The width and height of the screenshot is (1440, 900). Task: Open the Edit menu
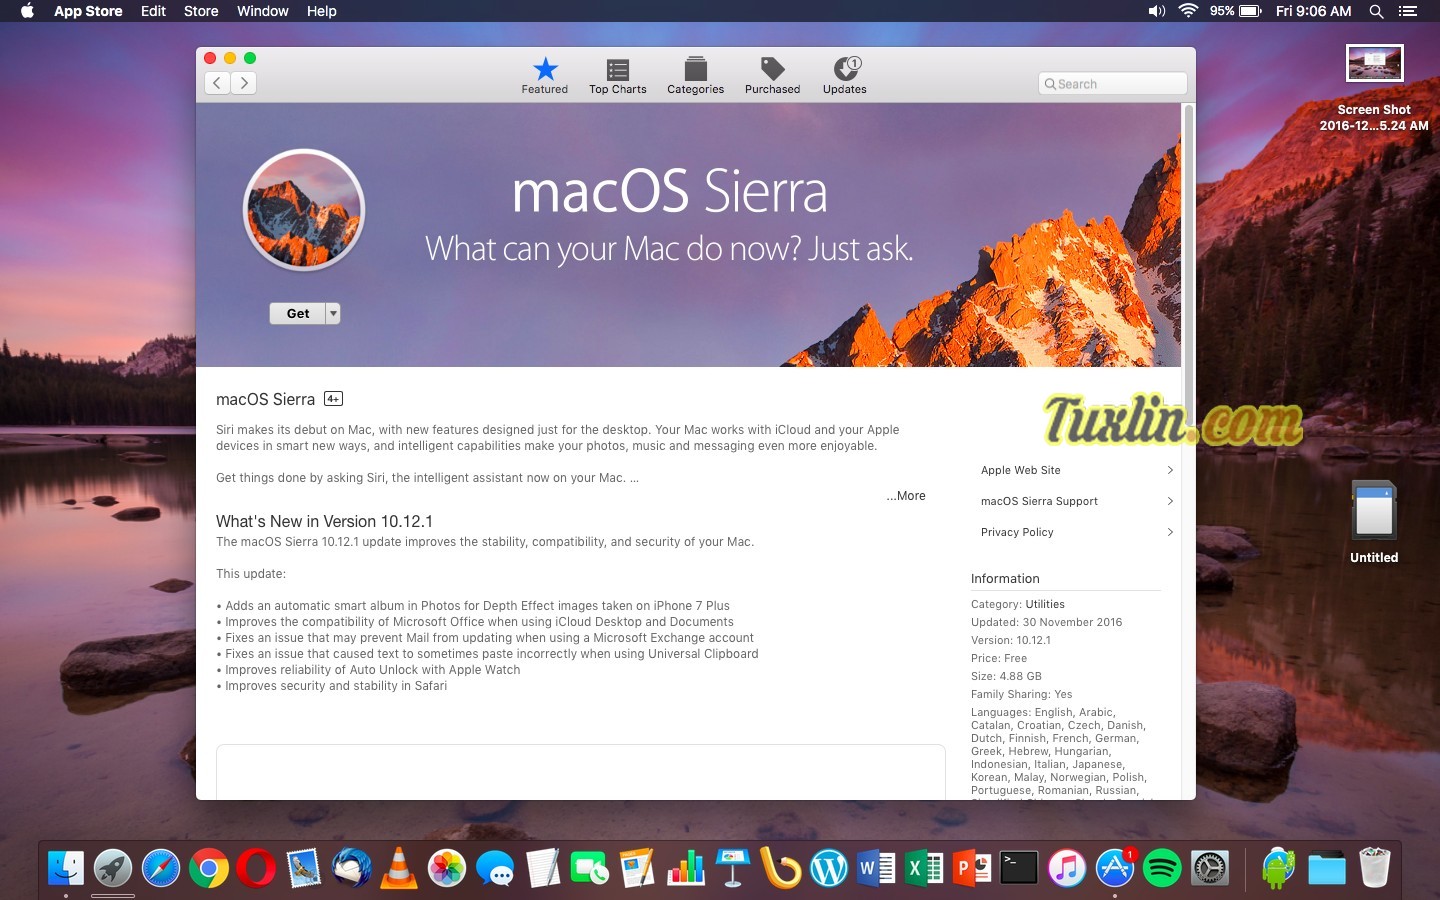pyautogui.click(x=153, y=11)
